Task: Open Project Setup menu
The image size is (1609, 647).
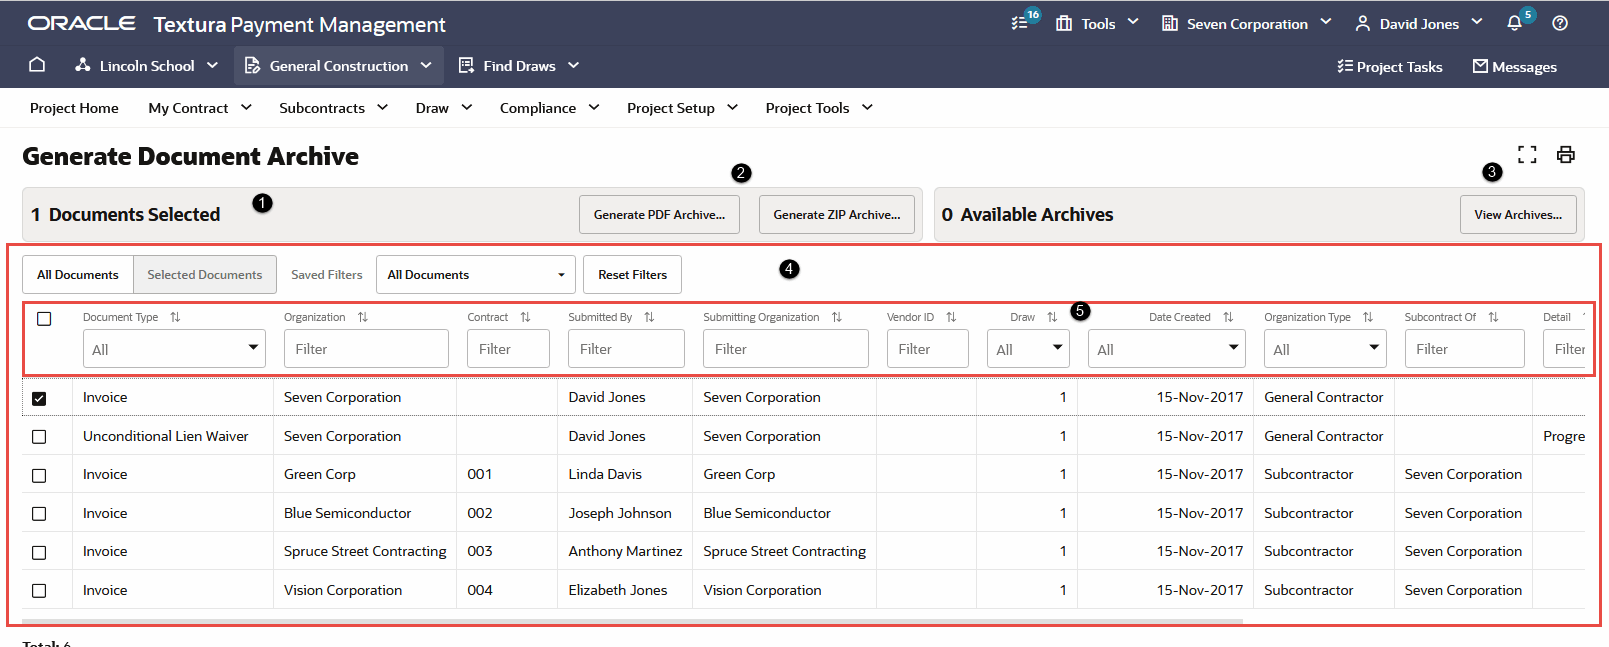Action: [x=682, y=108]
